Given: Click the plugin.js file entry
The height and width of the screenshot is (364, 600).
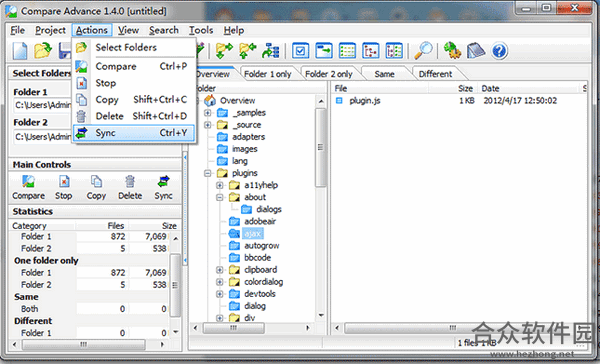Looking at the screenshot, I should 365,101.
